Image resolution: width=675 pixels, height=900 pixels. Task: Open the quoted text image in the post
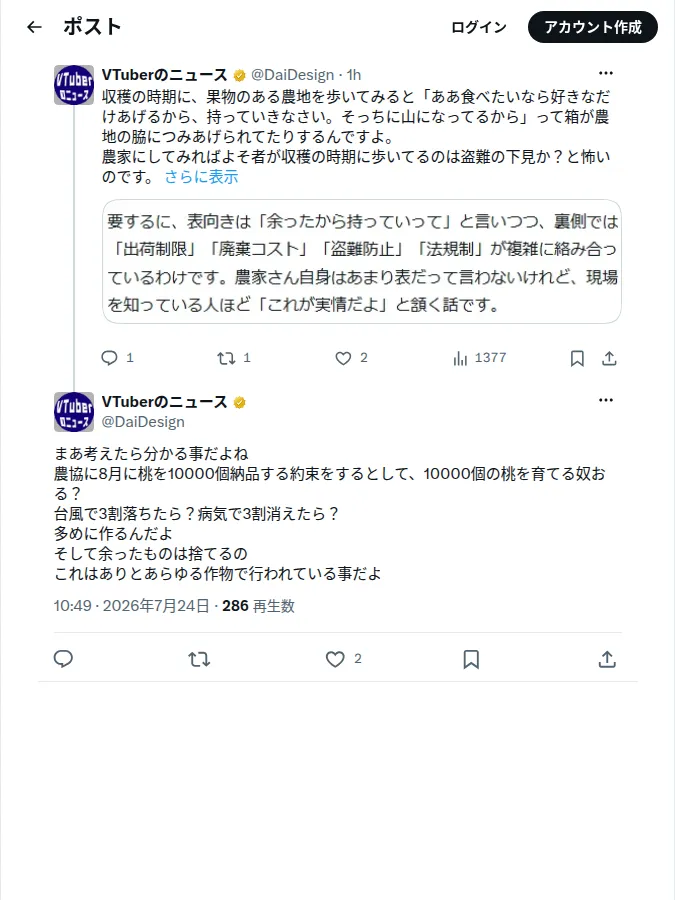point(362,262)
